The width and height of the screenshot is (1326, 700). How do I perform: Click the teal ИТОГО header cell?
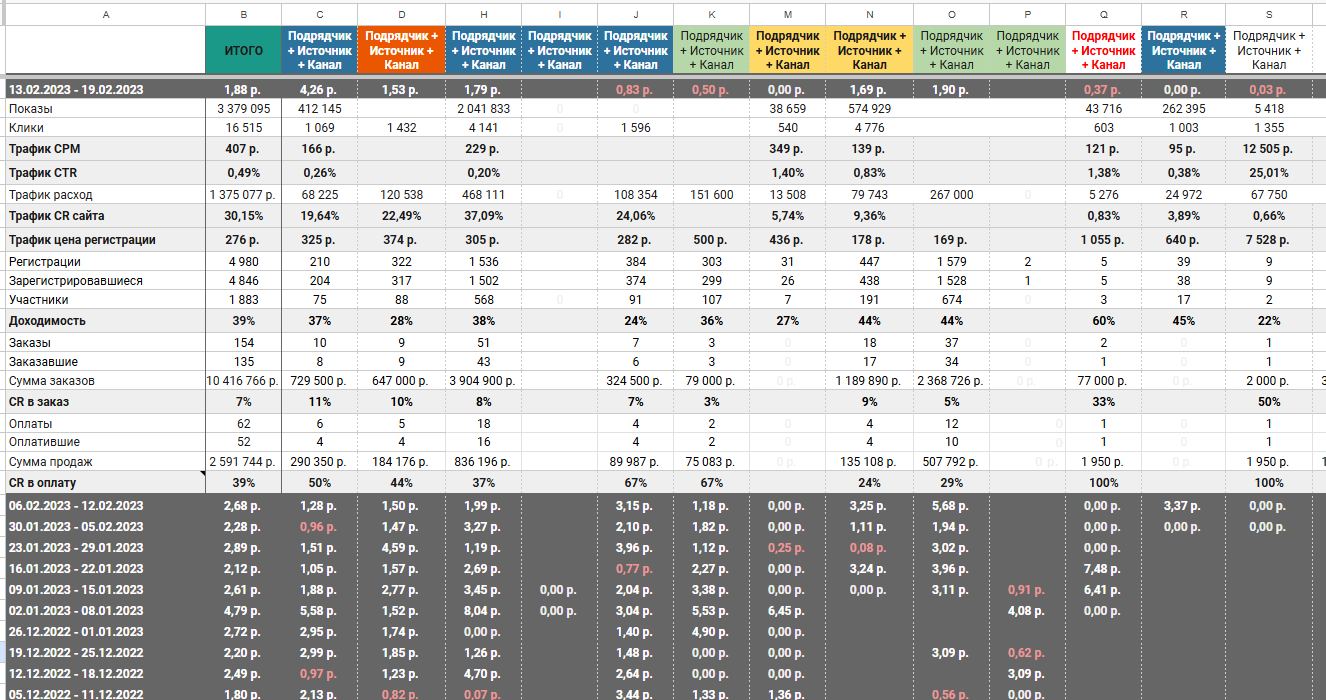(x=243, y=50)
